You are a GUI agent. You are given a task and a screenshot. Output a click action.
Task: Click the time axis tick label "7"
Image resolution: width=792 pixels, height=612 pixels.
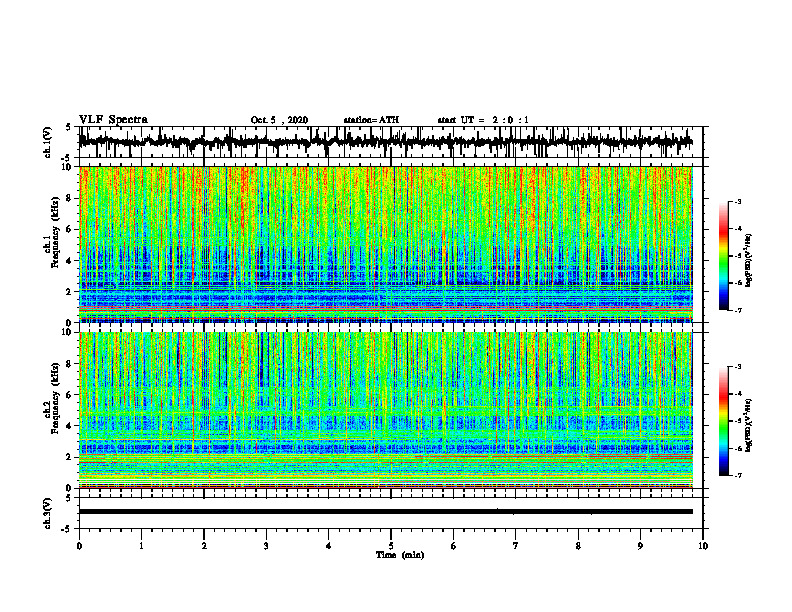pyautogui.click(x=516, y=546)
